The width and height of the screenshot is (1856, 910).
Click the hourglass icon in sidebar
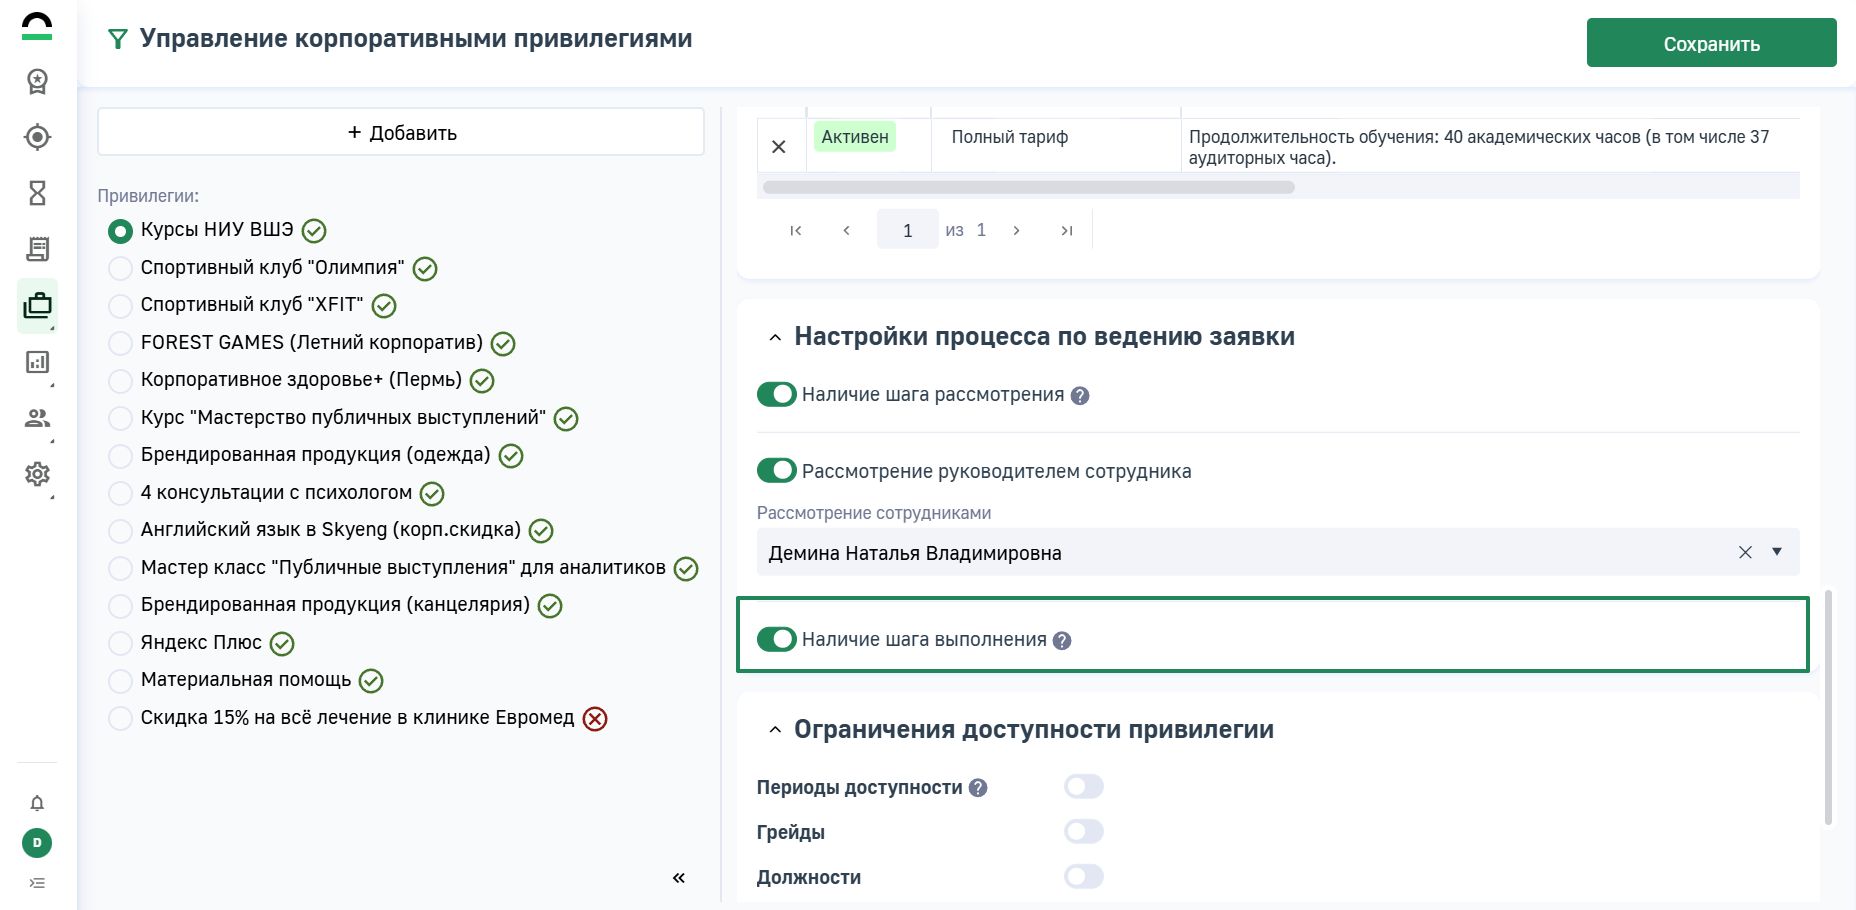click(x=37, y=193)
